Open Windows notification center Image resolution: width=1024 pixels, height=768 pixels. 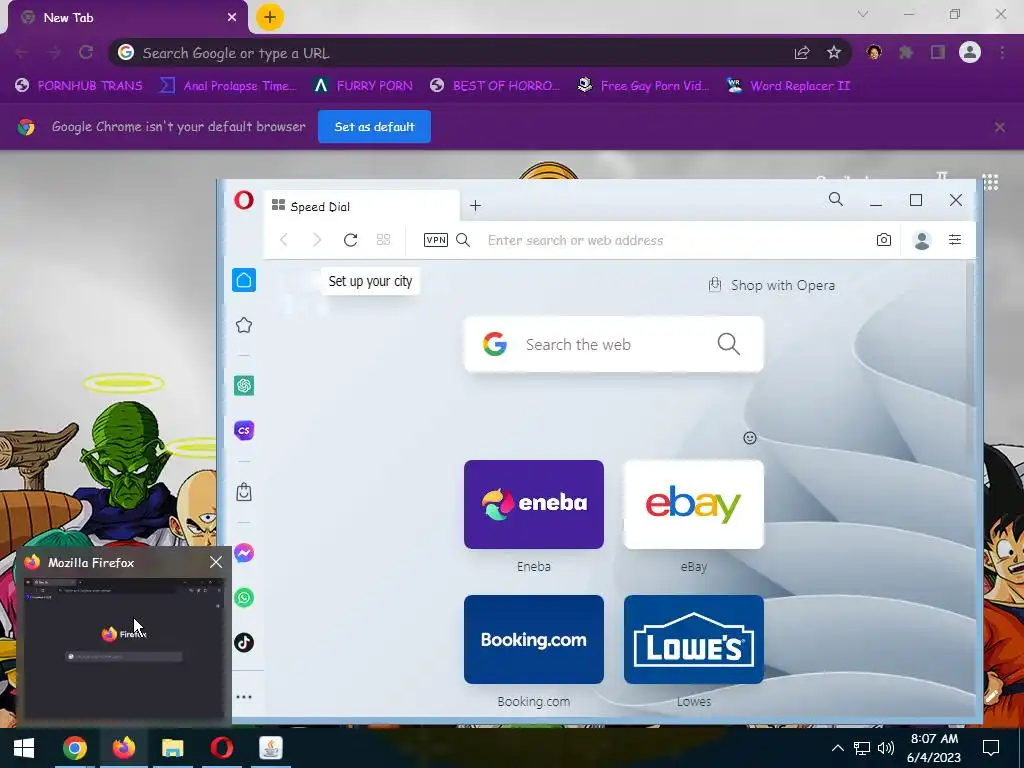[991, 748]
